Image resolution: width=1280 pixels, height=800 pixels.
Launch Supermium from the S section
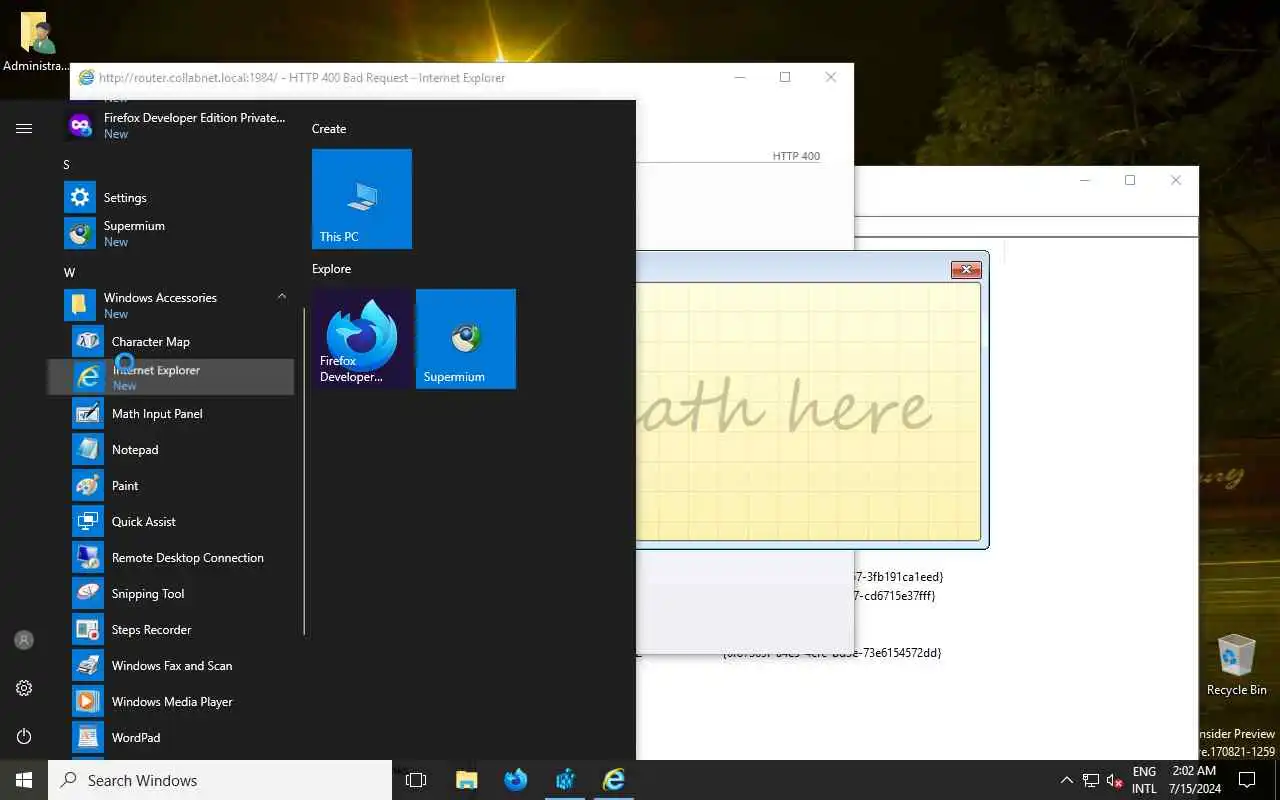(180, 233)
